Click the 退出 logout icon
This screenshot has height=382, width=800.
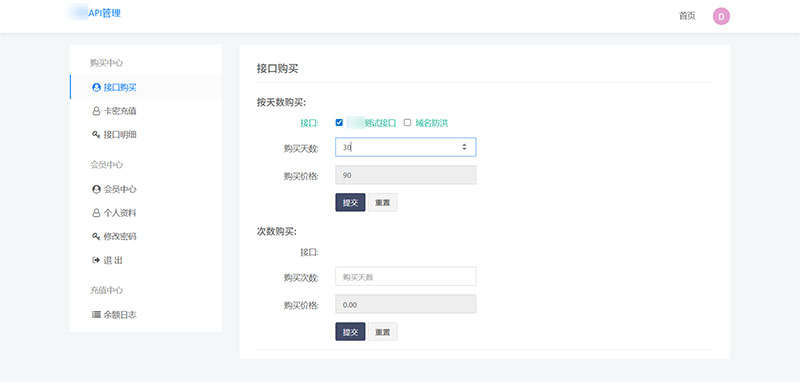(96, 261)
